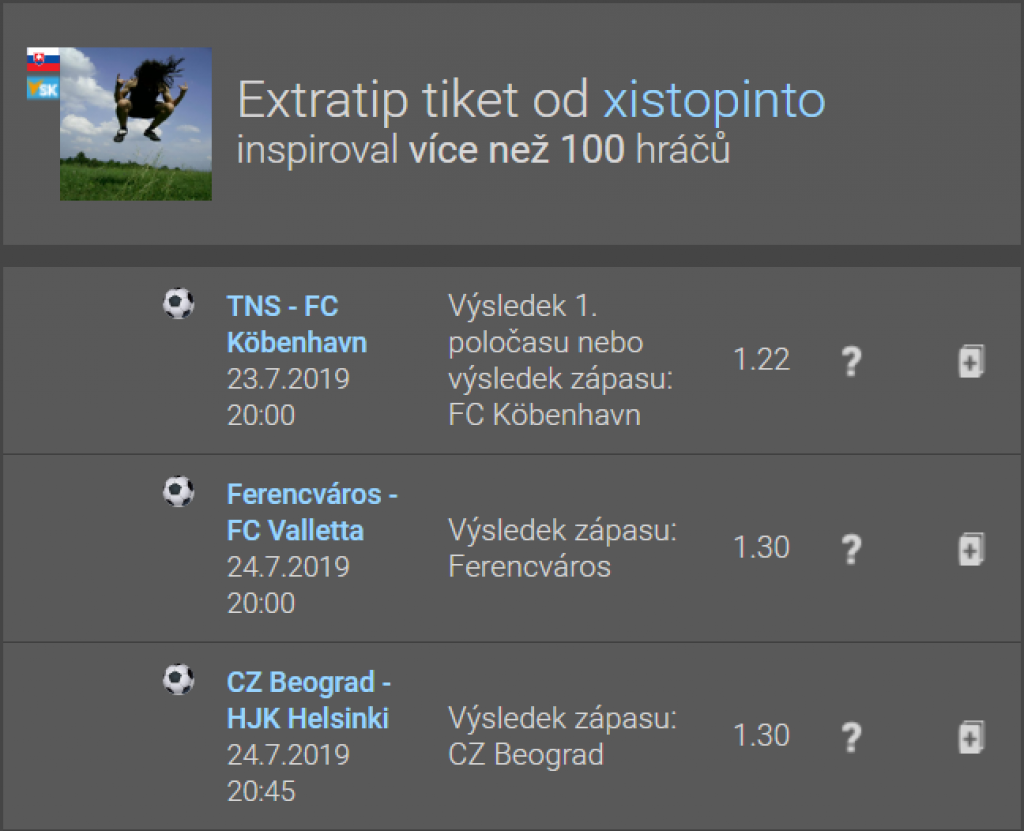
Task: Click the 1.30 odds for Ferencváros
Action: [762, 548]
